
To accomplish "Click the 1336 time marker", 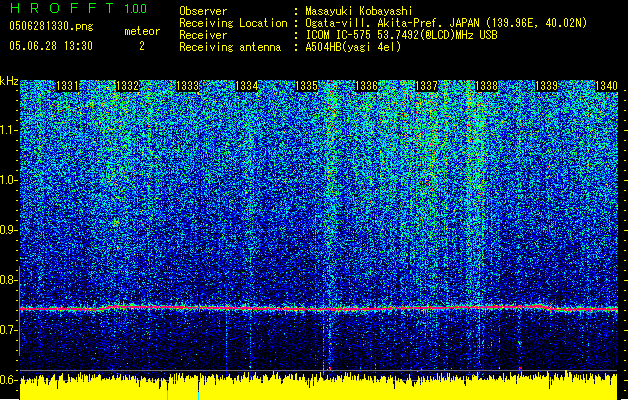I will point(367,86).
